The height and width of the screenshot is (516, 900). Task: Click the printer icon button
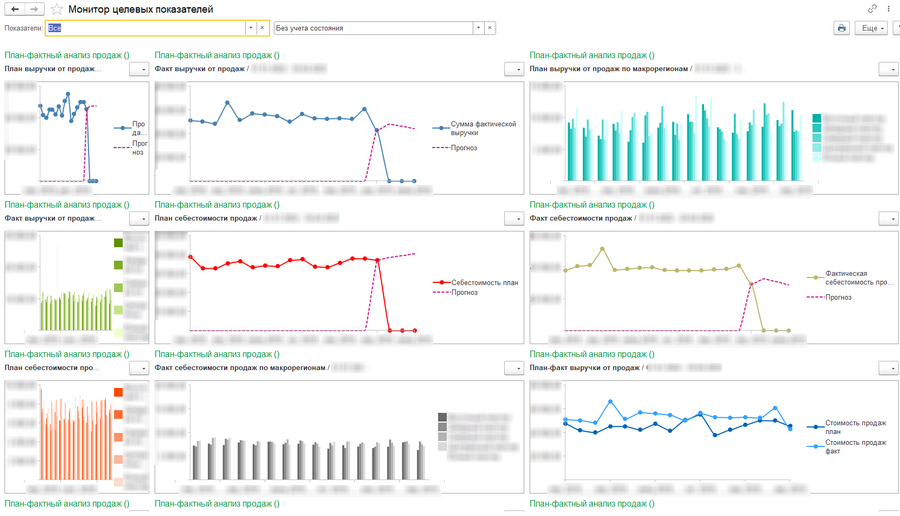(841, 28)
